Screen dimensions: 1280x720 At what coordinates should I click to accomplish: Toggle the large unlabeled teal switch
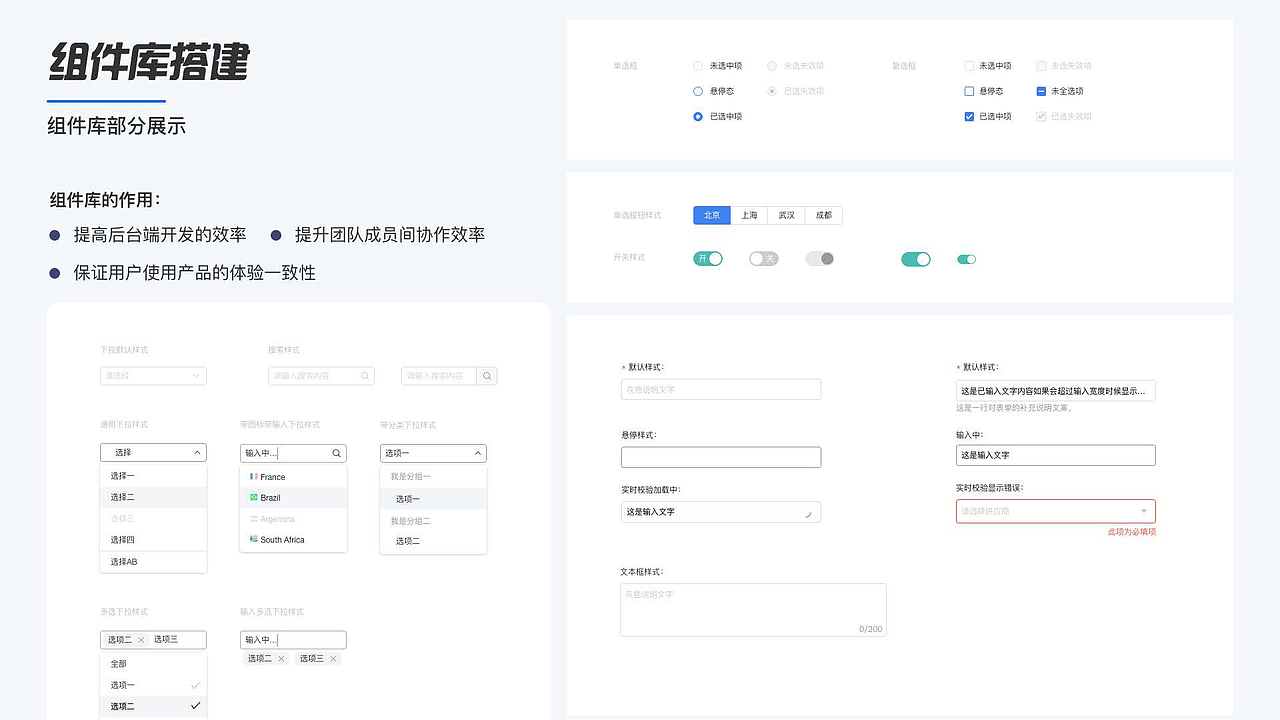pyautogui.click(x=916, y=259)
